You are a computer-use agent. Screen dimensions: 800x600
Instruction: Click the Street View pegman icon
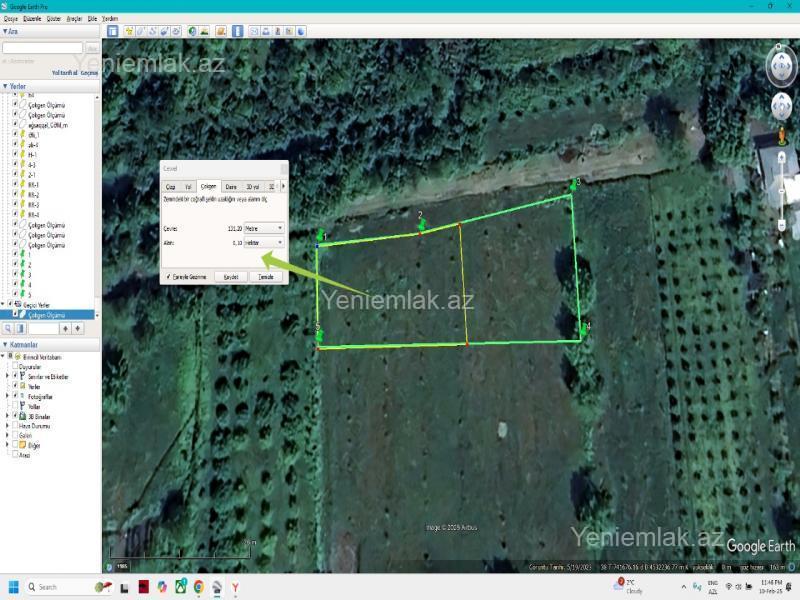781,137
